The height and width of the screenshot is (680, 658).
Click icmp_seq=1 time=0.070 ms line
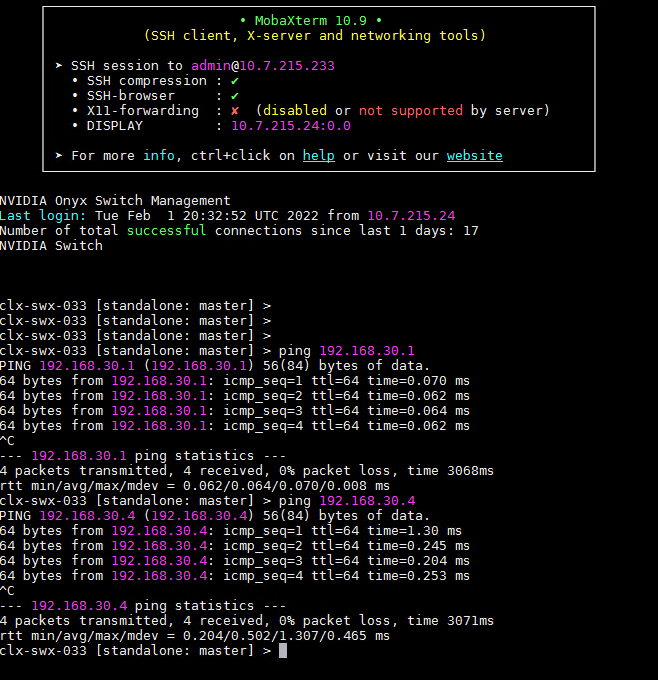(235, 381)
